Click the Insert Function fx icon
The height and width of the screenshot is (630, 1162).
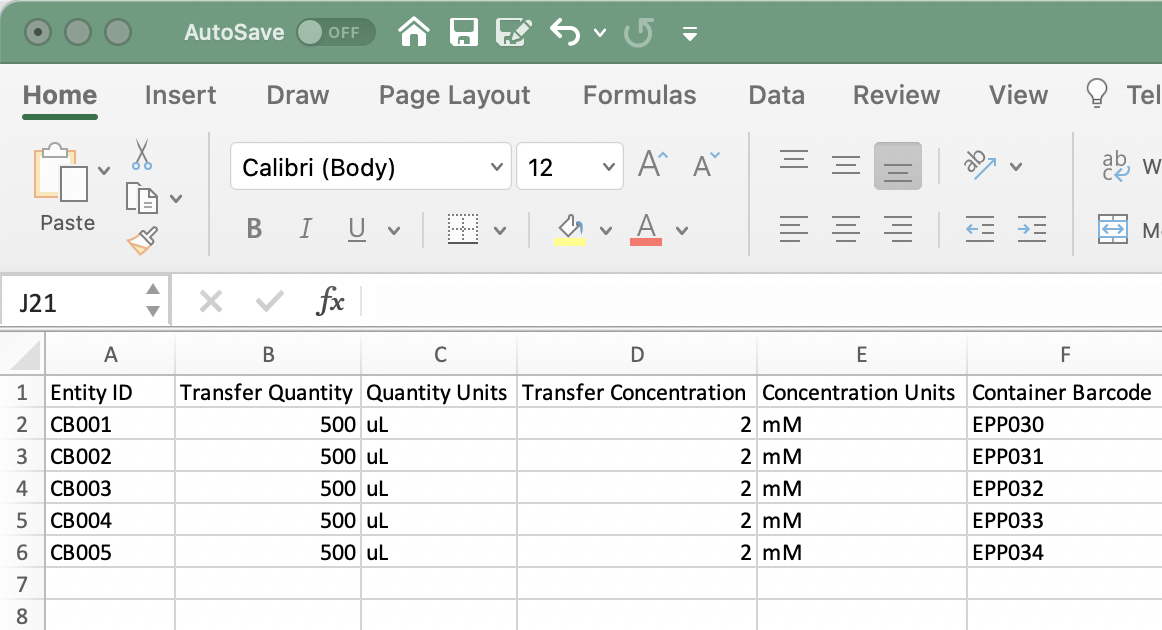(x=331, y=301)
